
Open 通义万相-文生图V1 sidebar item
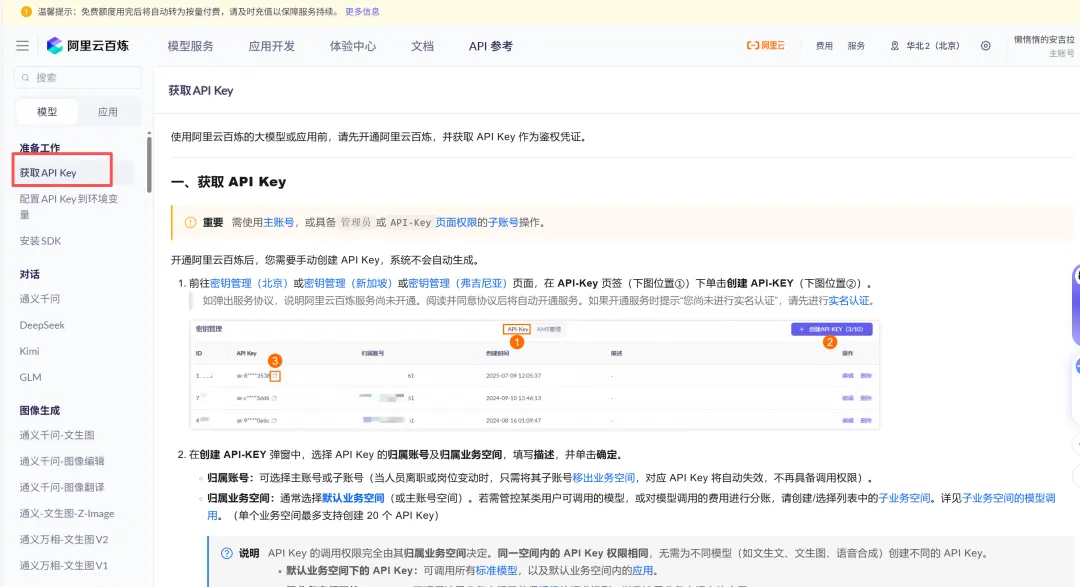tap(63, 566)
